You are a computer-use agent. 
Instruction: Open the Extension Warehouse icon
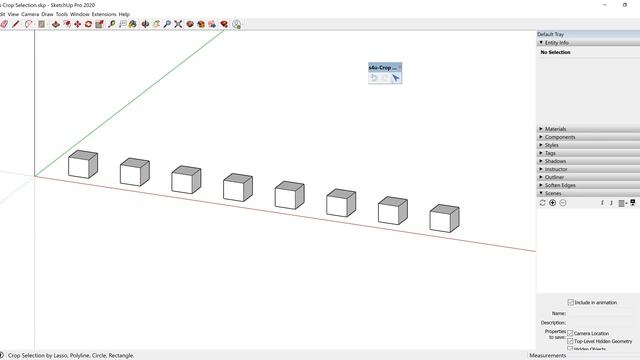click(x=201, y=24)
